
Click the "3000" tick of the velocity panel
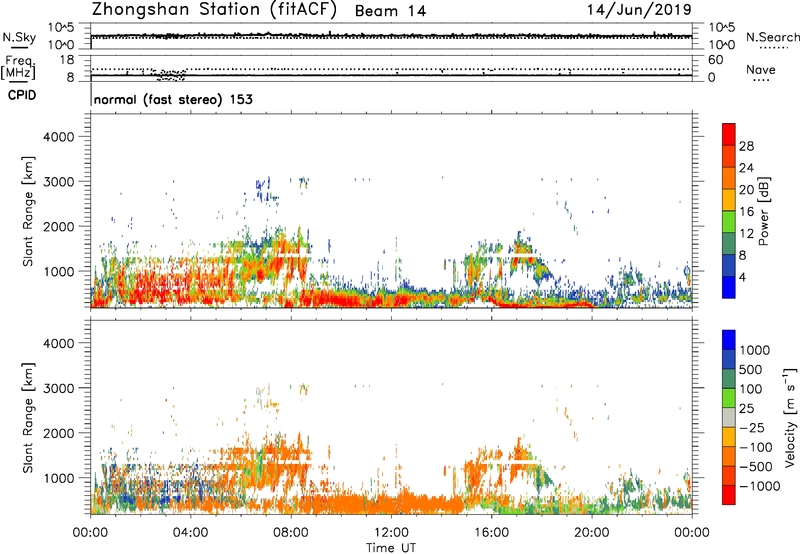pyautogui.click(x=58, y=388)
